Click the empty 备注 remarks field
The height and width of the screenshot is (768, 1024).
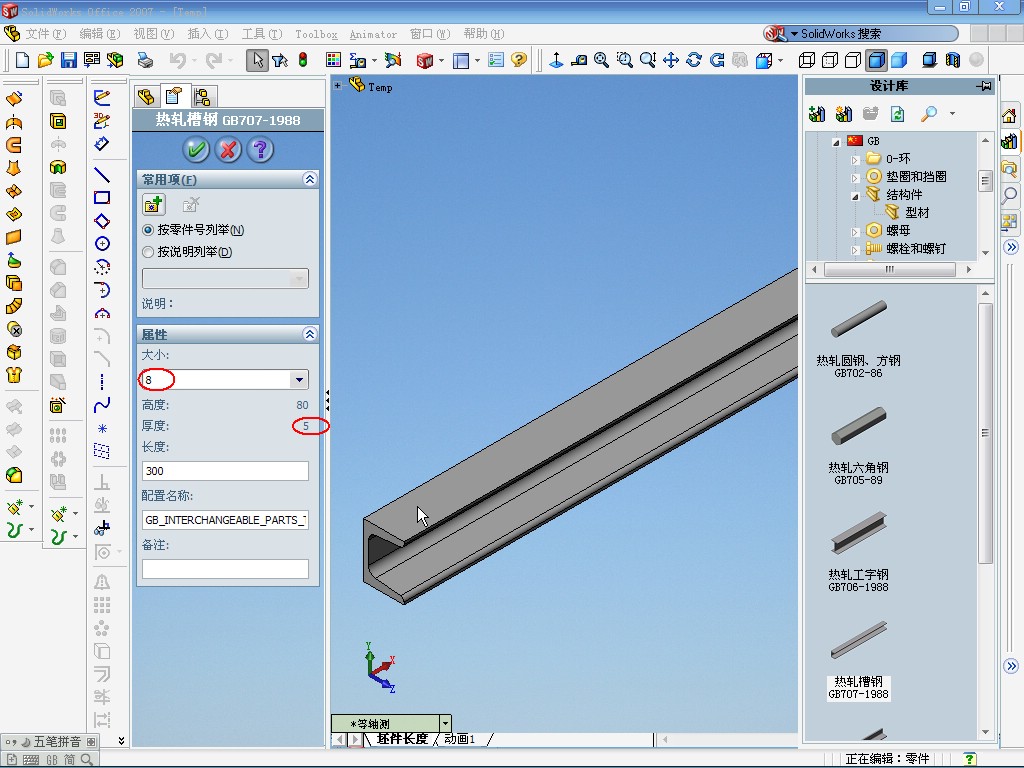[225, 569]
